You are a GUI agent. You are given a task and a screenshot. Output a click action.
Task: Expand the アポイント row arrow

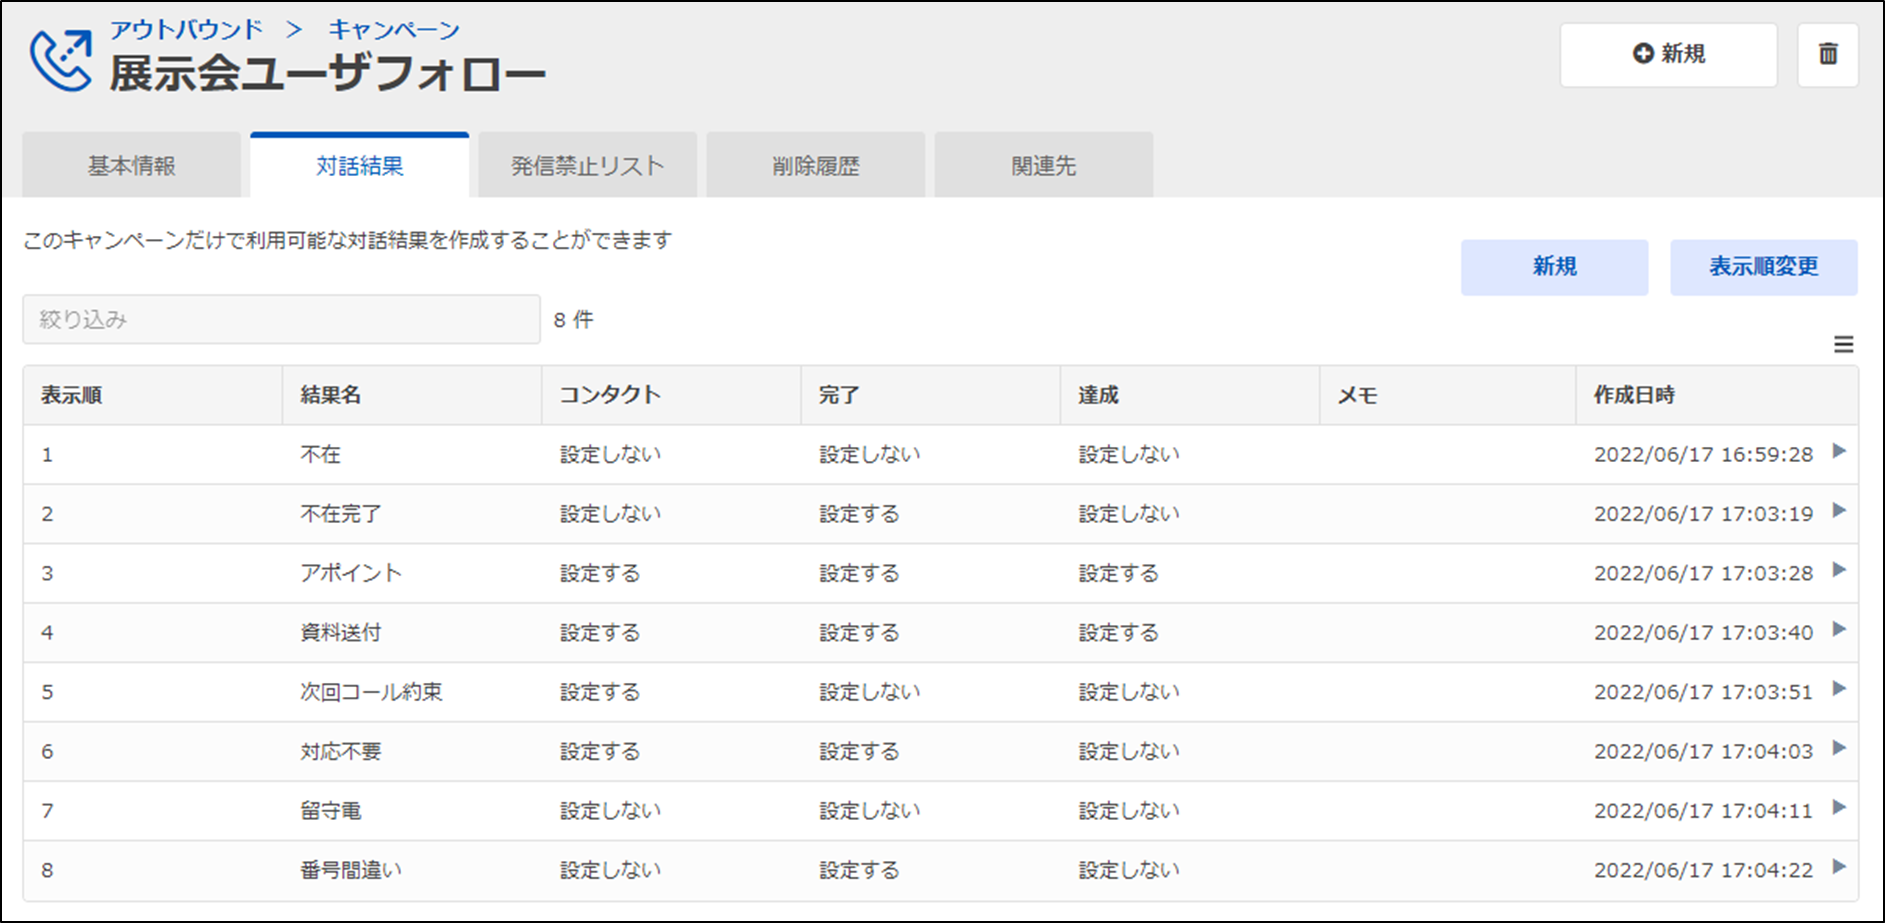(1838, 570)
